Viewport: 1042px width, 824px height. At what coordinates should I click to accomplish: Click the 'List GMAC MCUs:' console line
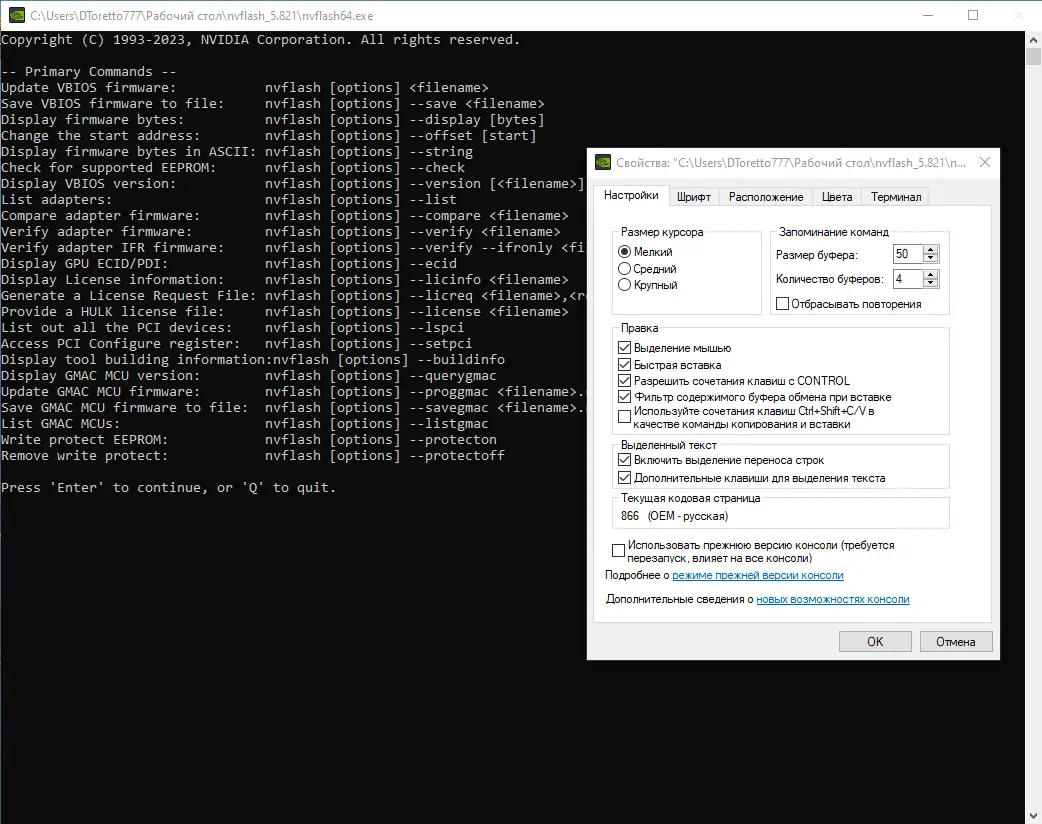pyautogui.click(x=60, y=424)
